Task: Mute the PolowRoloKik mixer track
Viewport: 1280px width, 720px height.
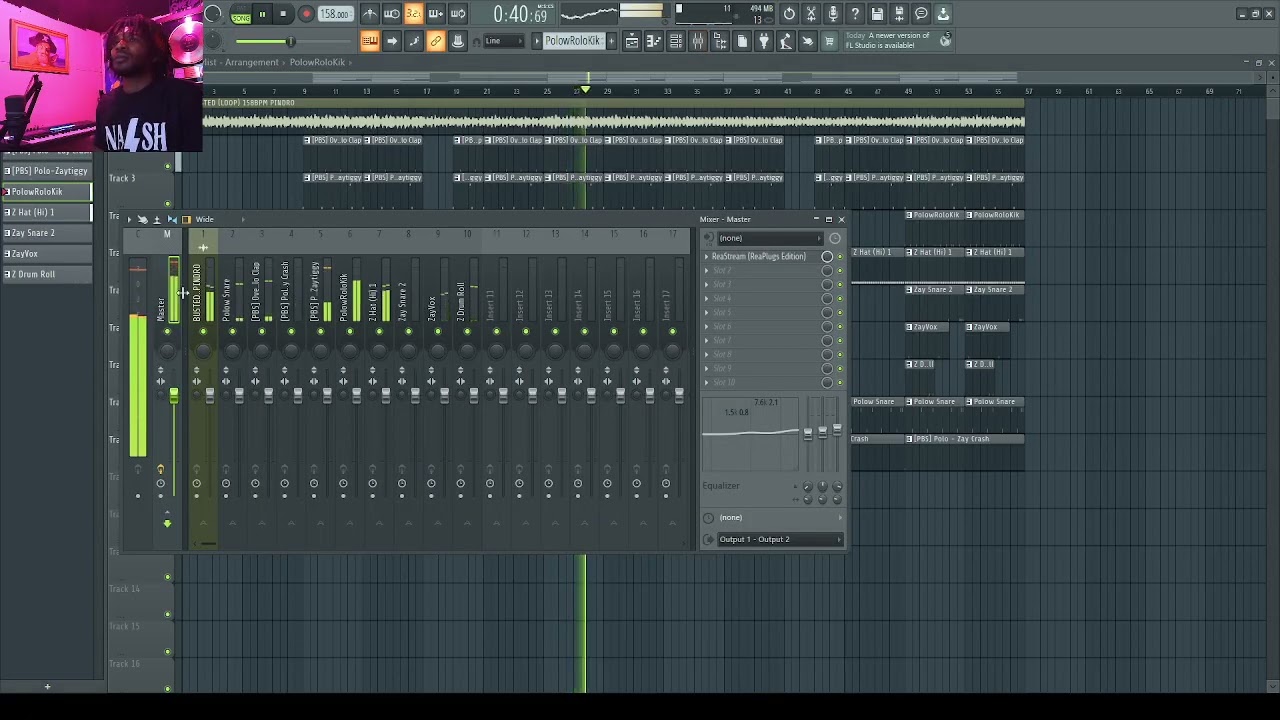Action: (x=349, y=332)
